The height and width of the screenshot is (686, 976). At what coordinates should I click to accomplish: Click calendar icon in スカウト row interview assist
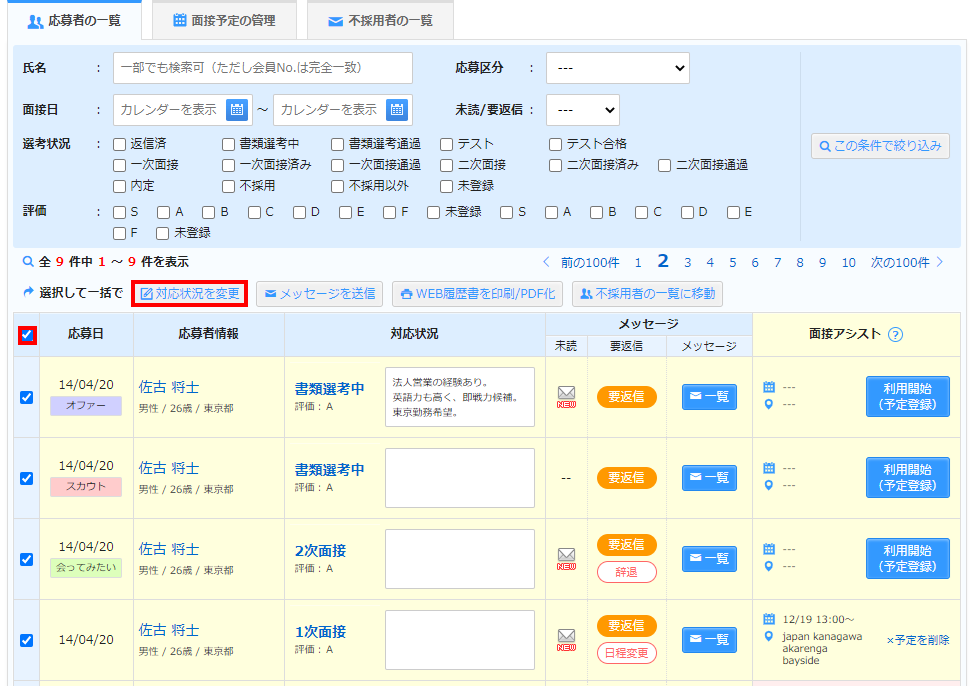click(x=769, y=468)
